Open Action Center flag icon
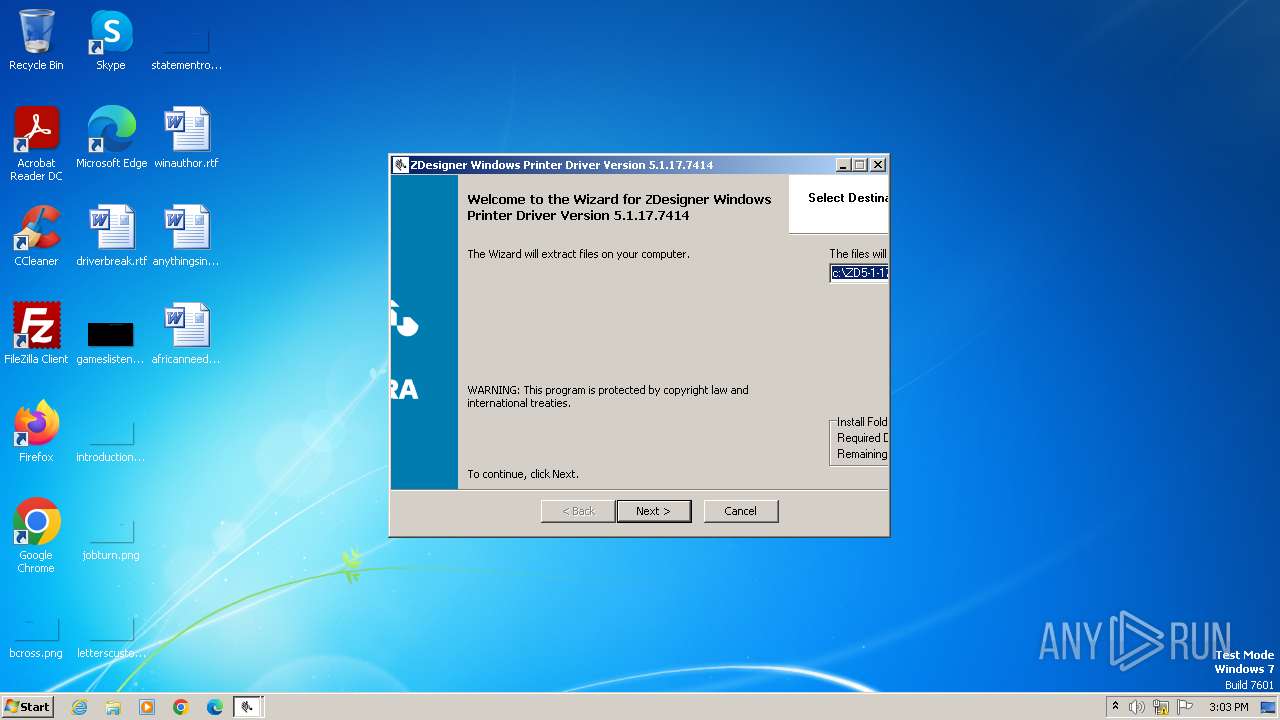The image size is (1280, 720). (x=1185, y=707)
